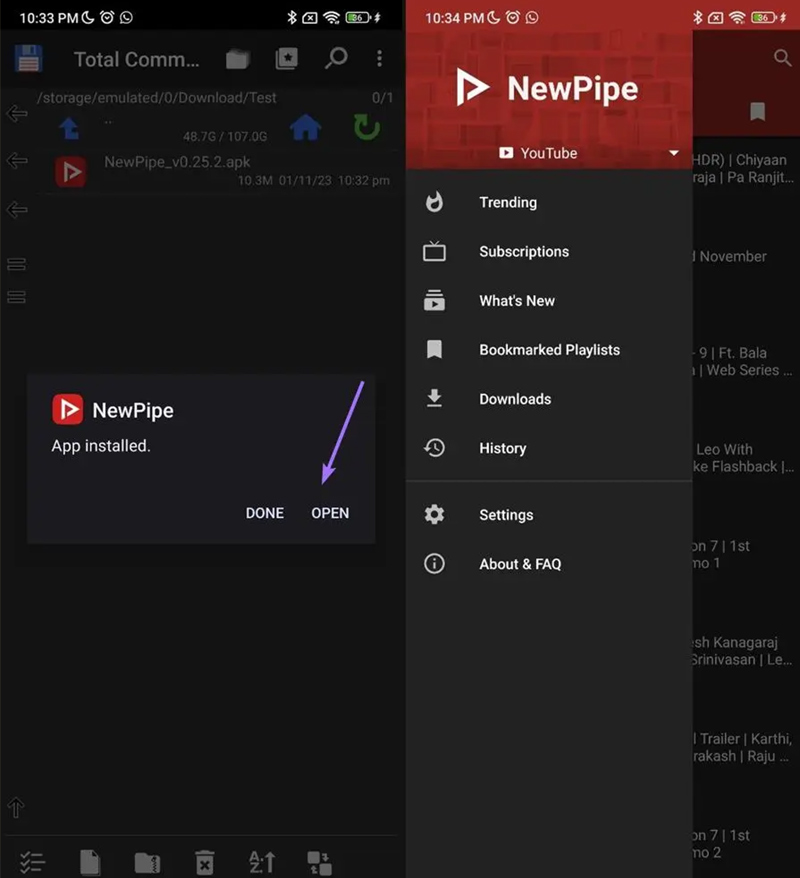Image resolution: width=800 pixels, height=878 pixels.
Task: Open Total Commander's three-dot overflow menu
Action: (379, 59)
